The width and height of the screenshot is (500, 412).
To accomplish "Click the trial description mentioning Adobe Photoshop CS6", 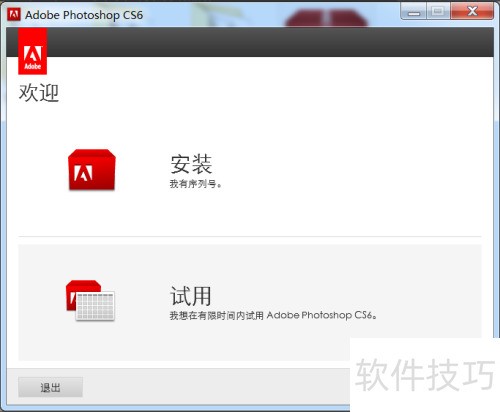I will (x=273, y=315).
